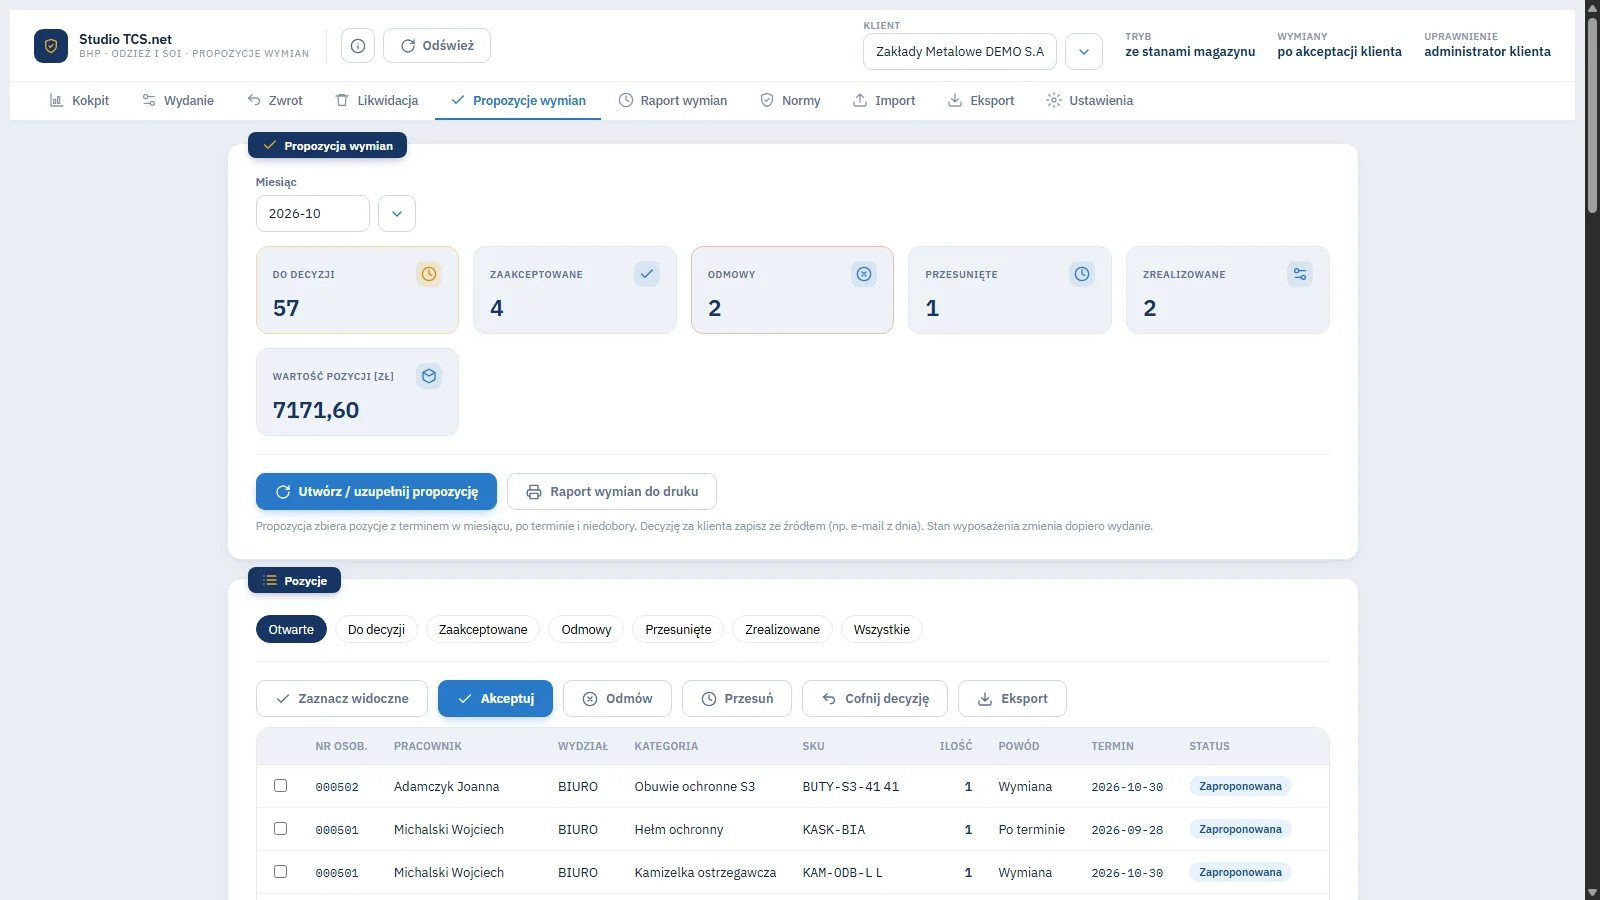The height and width of the screenshot is (900, 1600).
Task: Click the Odmów button
Action: pyautogui.click(x=617, y=699)
